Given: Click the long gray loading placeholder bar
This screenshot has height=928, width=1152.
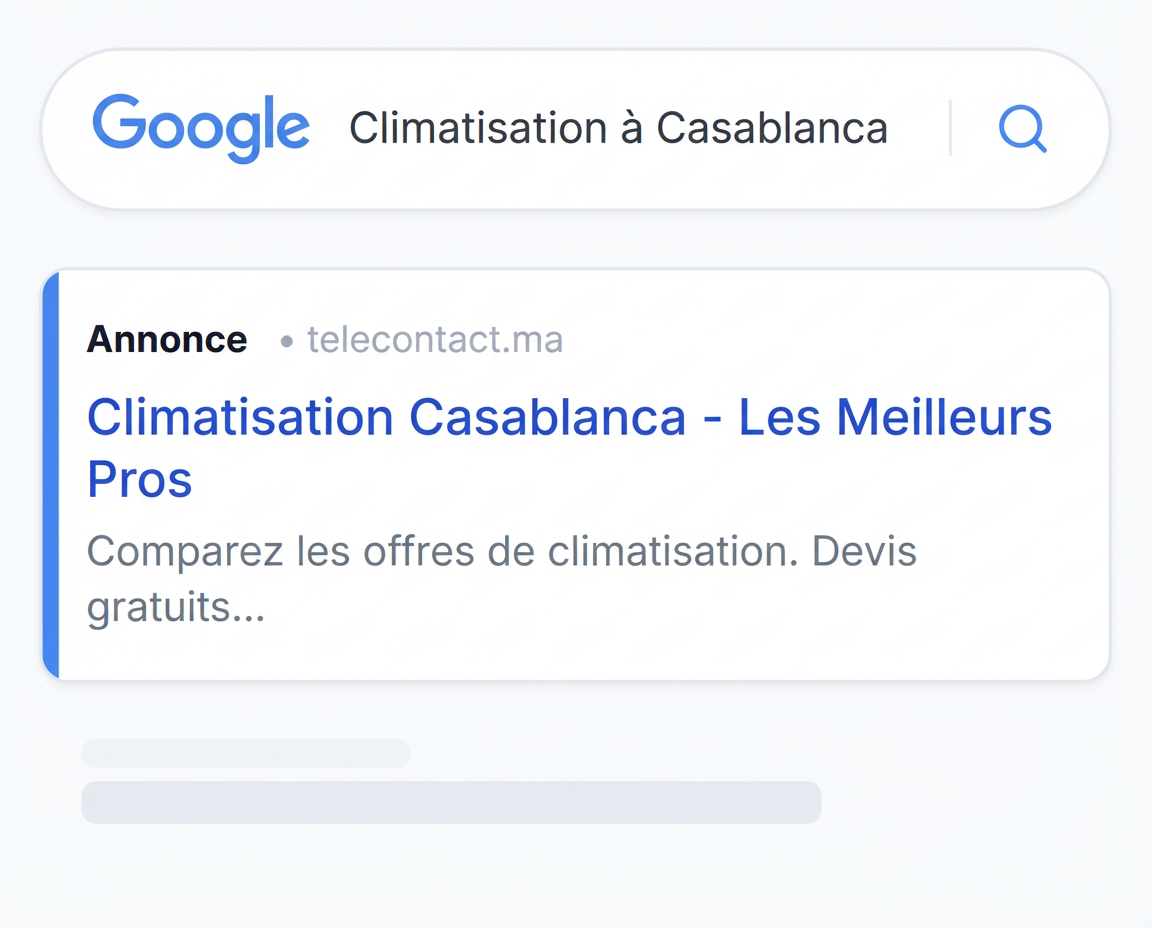Looking at the screenshot, I should tap(451, 803).
